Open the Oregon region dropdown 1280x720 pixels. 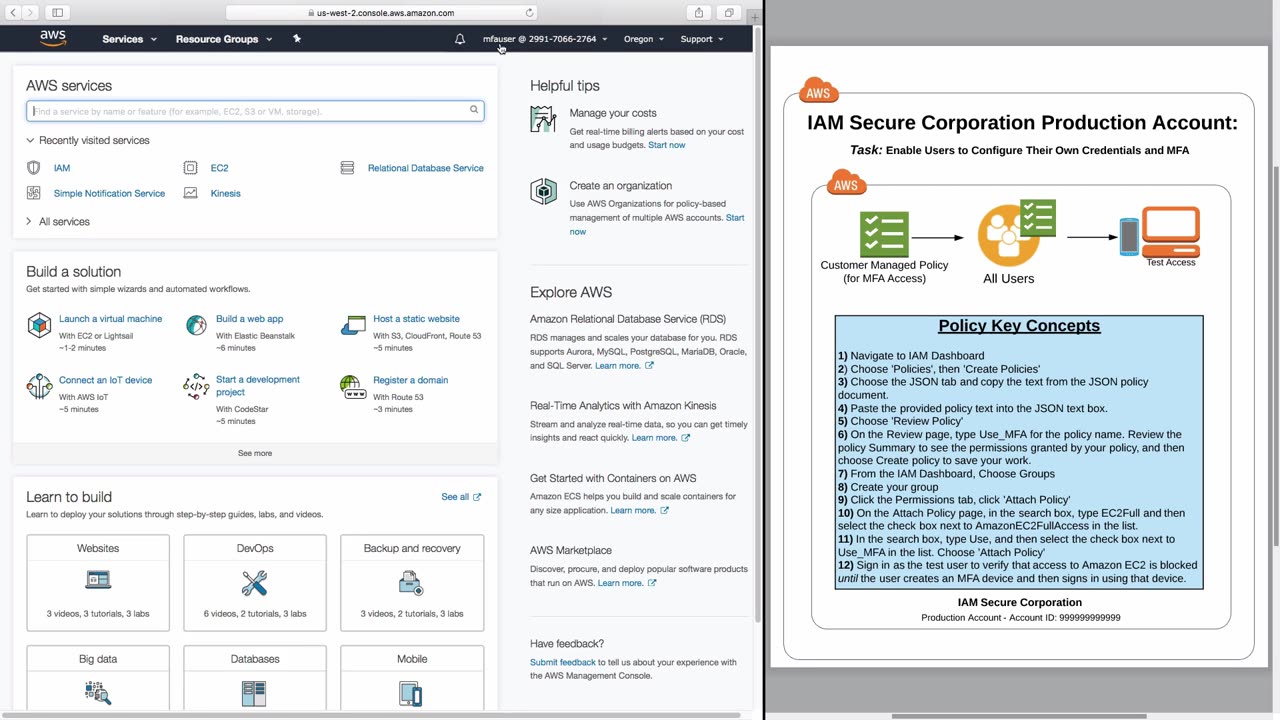[x=644, y=39]
